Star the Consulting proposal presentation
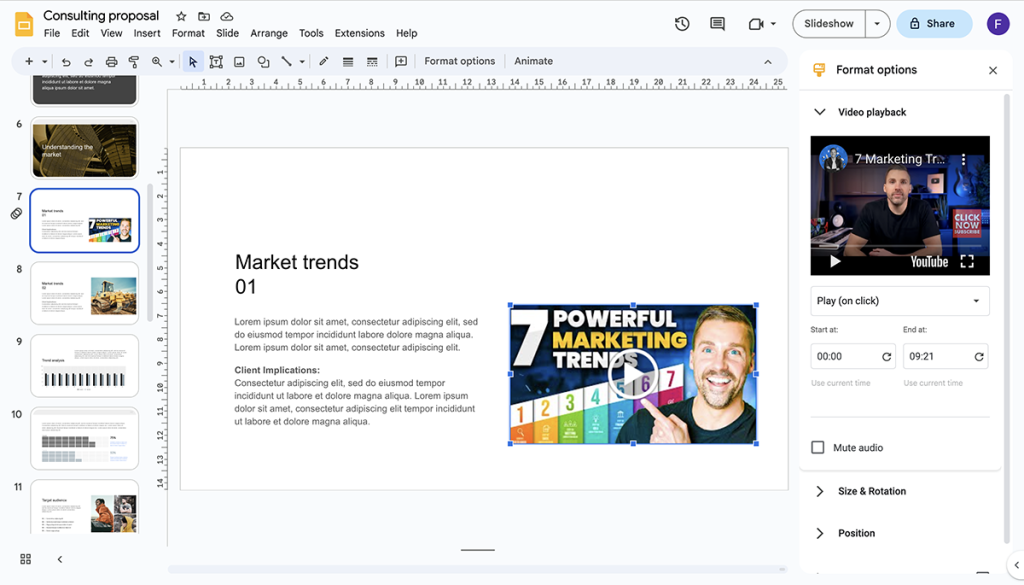The height and width of the screenshot is (585, 1024). (180, 16)
